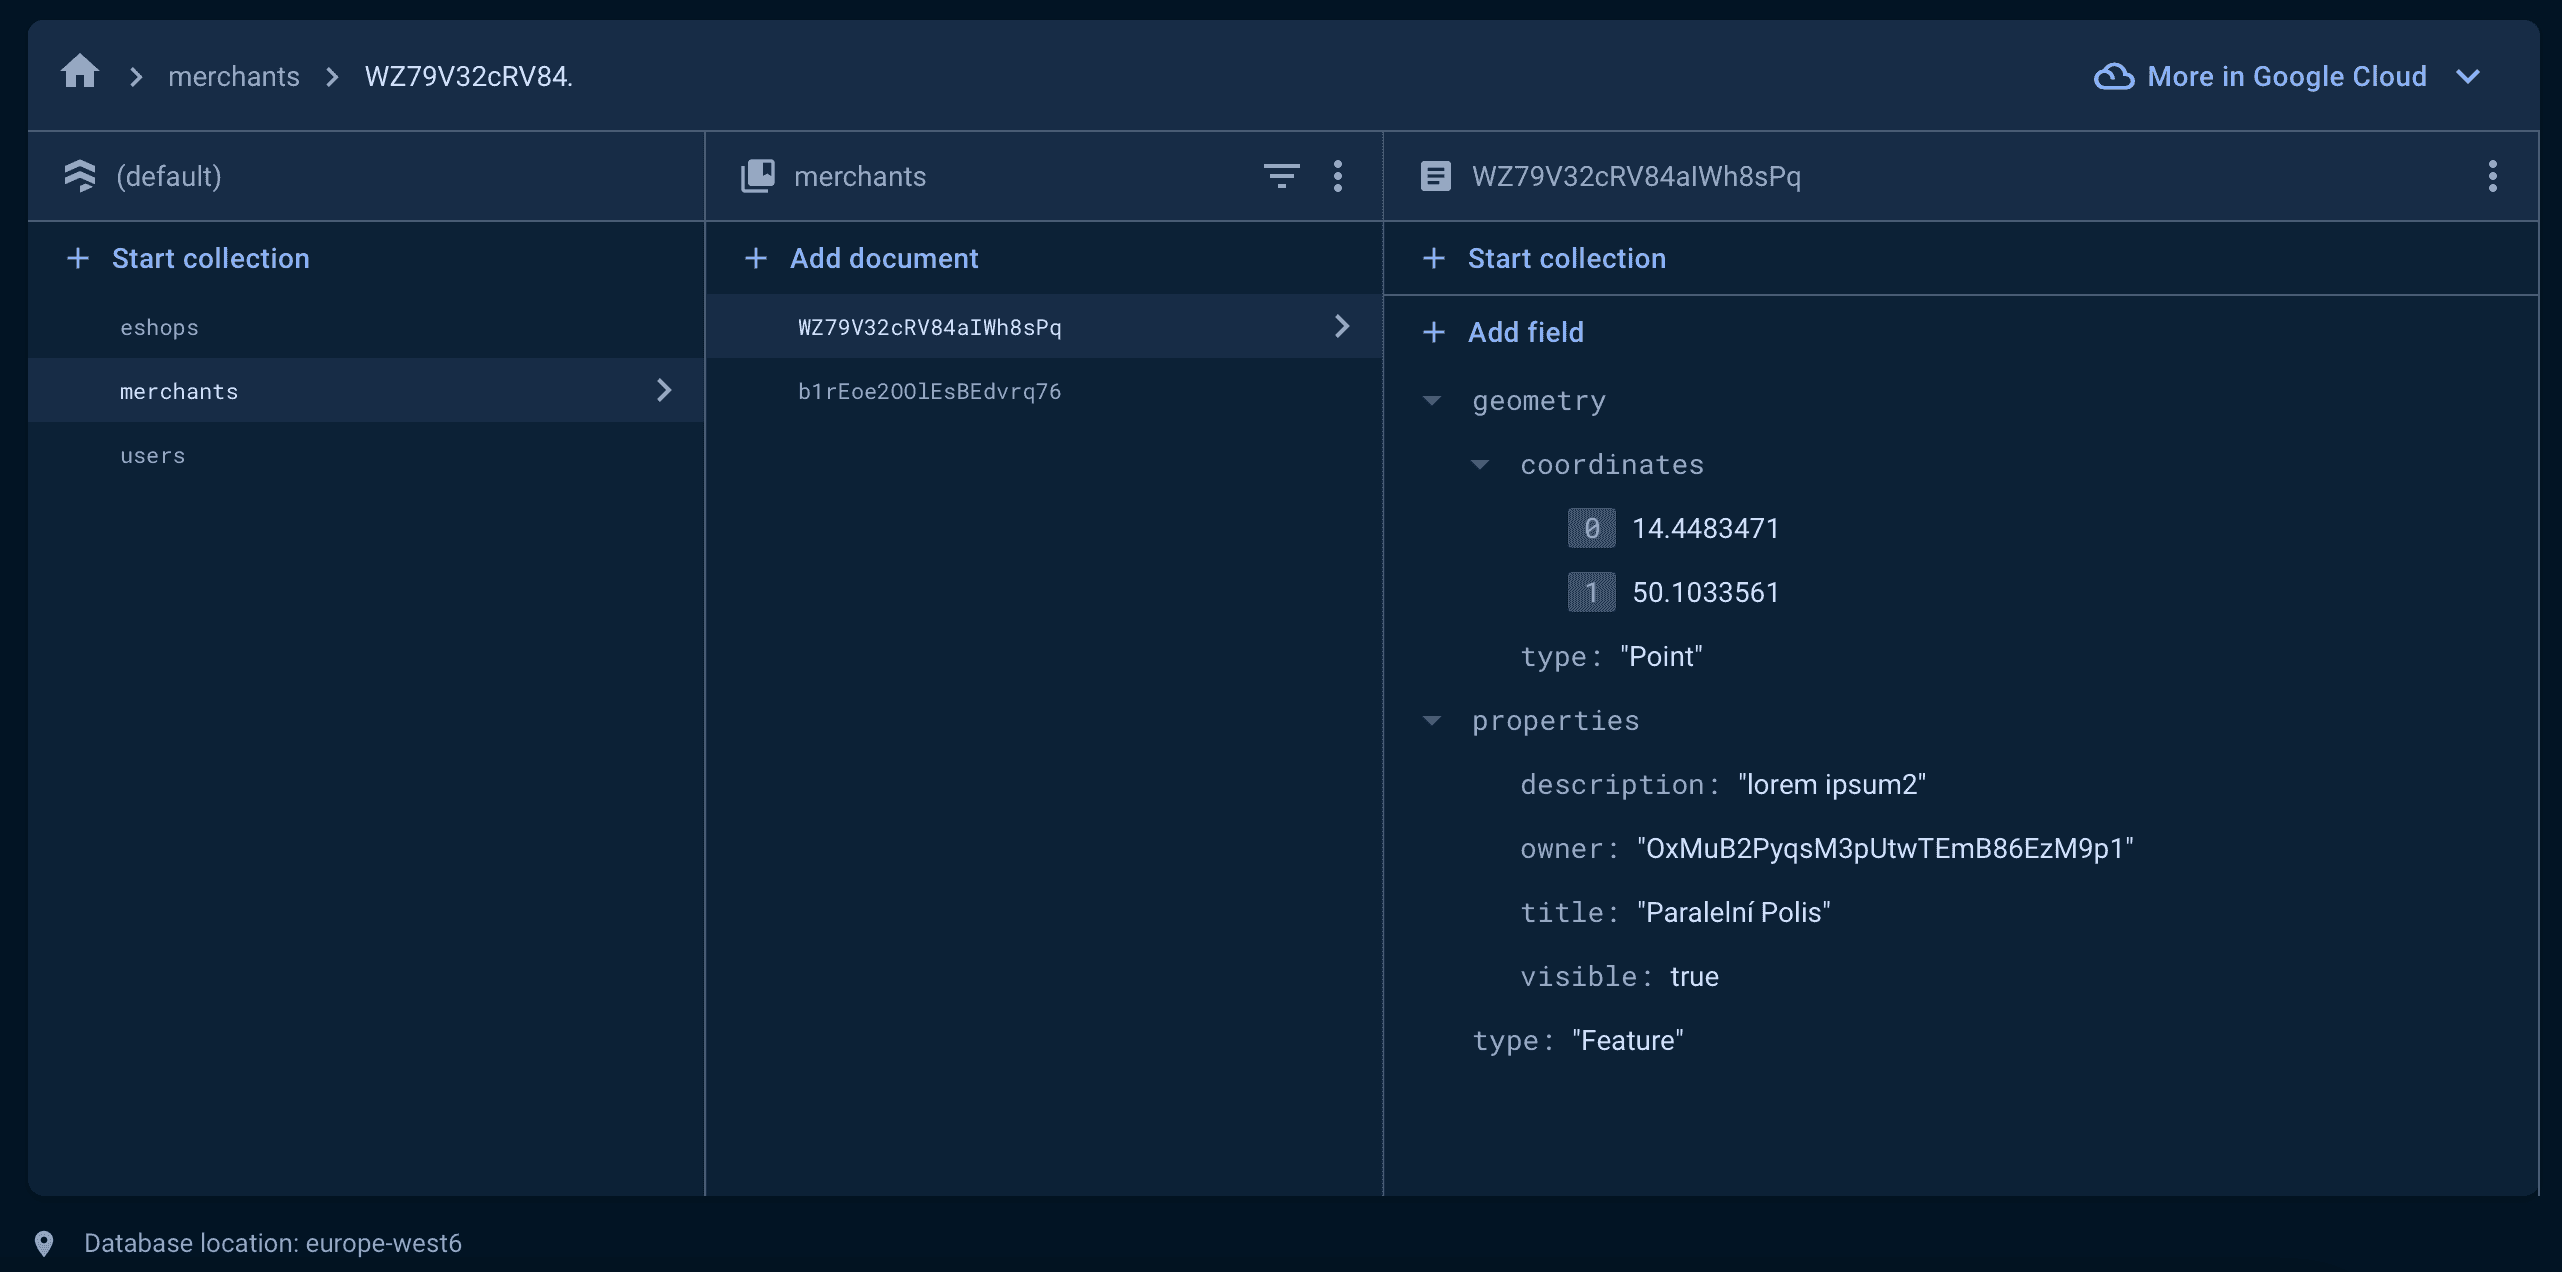
Task: Click the collection icon next to merchants header
Action: tap(759, 174)
